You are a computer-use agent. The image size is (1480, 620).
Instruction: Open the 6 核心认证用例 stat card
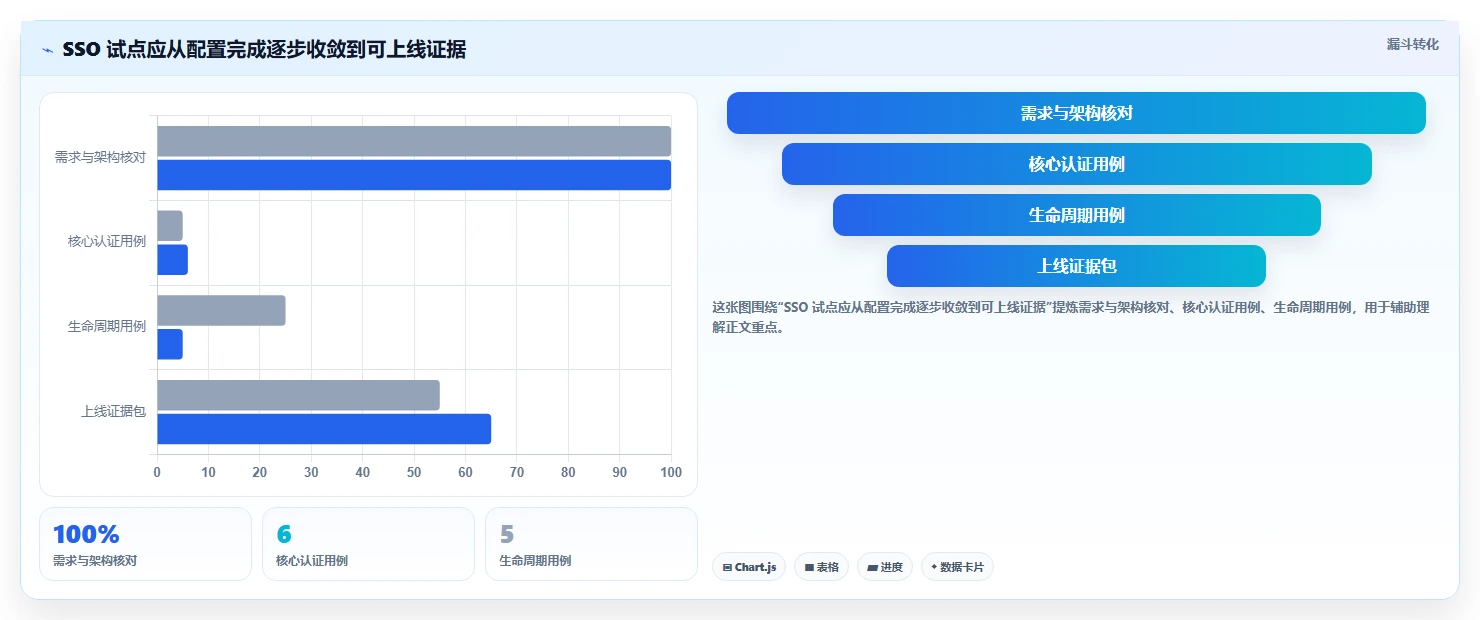coord(368,544)
